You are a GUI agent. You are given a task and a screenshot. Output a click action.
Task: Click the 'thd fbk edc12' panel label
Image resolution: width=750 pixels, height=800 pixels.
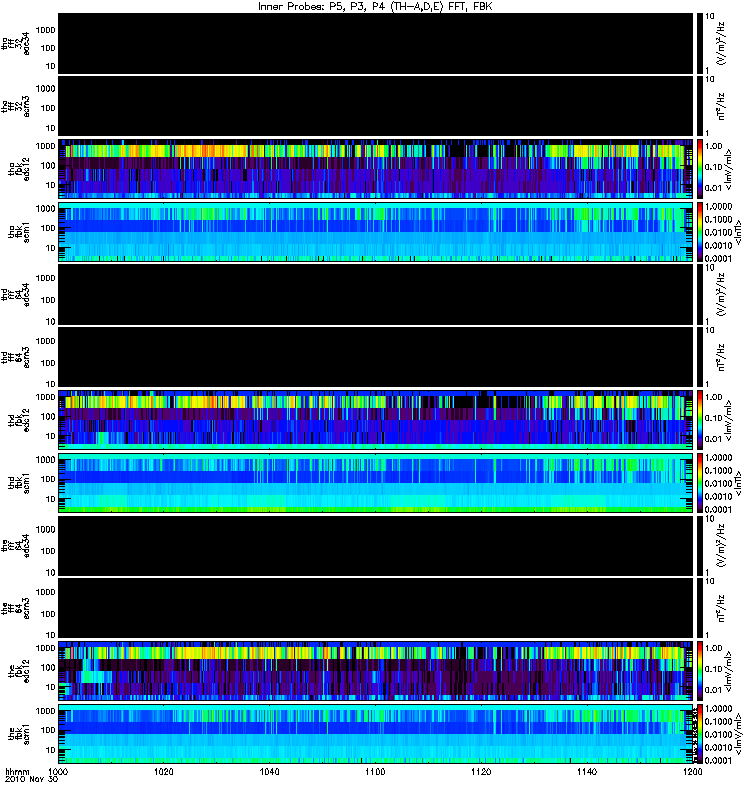pyautogui.click(x=19, y=420)
